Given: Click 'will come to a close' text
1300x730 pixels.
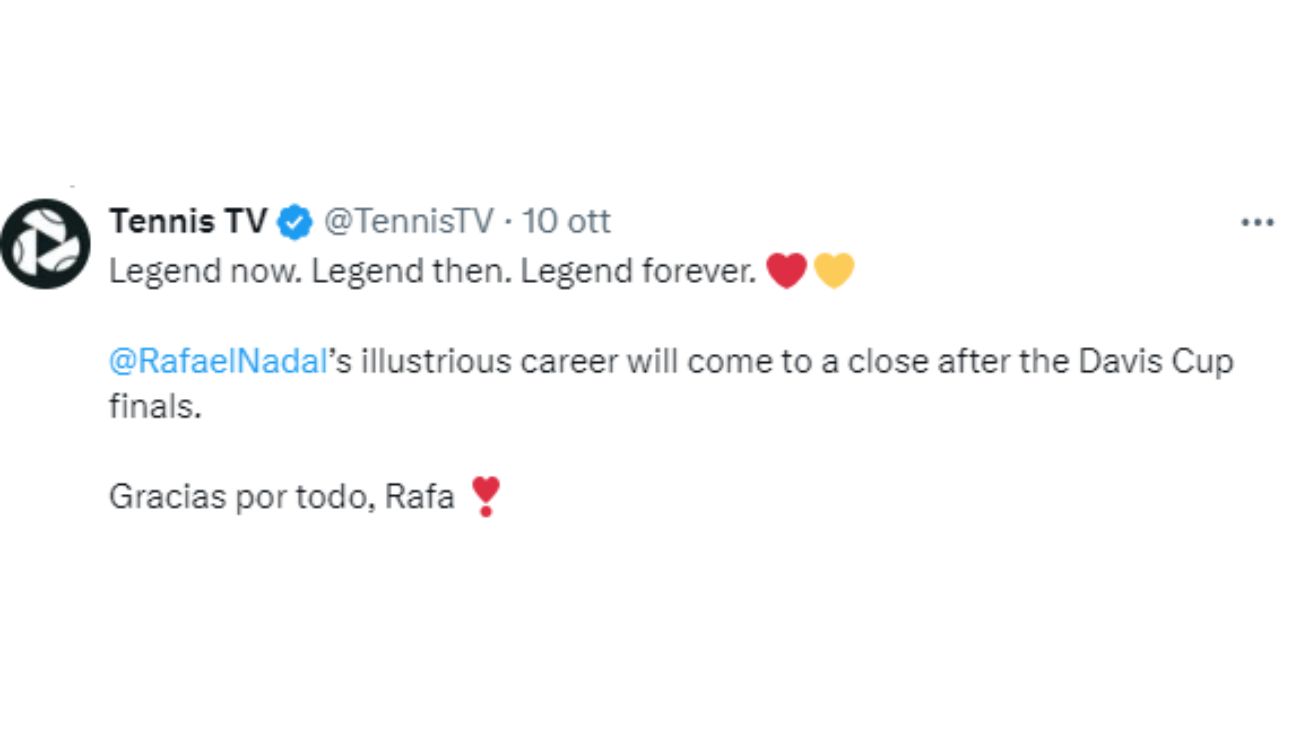Looking at the screenshot, I should 779,361.
